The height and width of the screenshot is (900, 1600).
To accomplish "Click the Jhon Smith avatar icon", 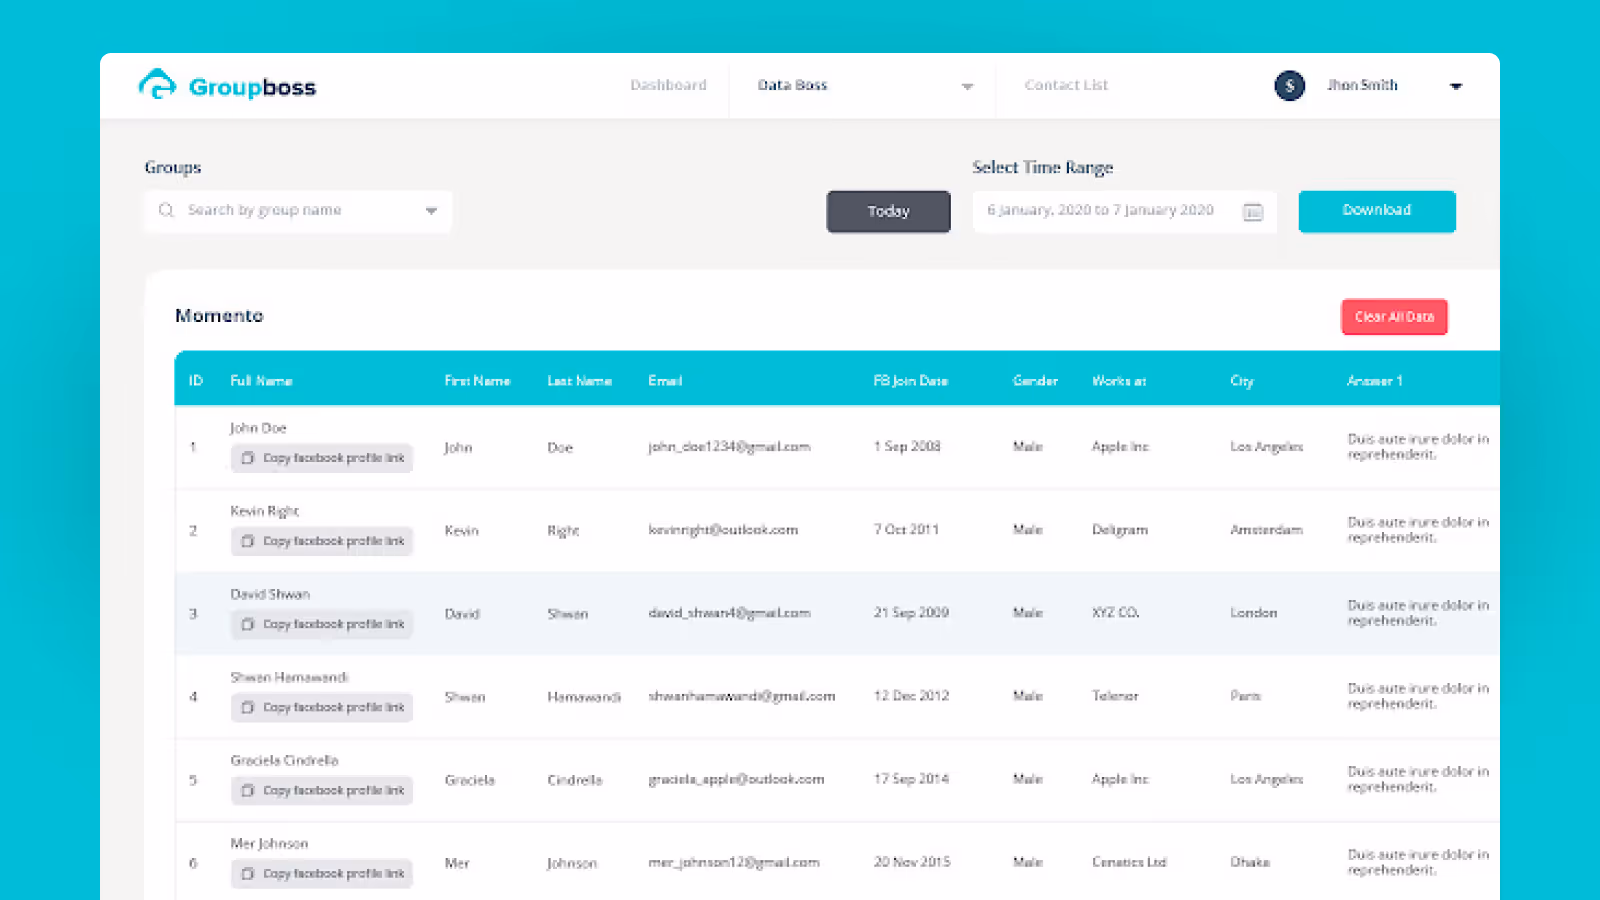I will (x=1290, y=86).
